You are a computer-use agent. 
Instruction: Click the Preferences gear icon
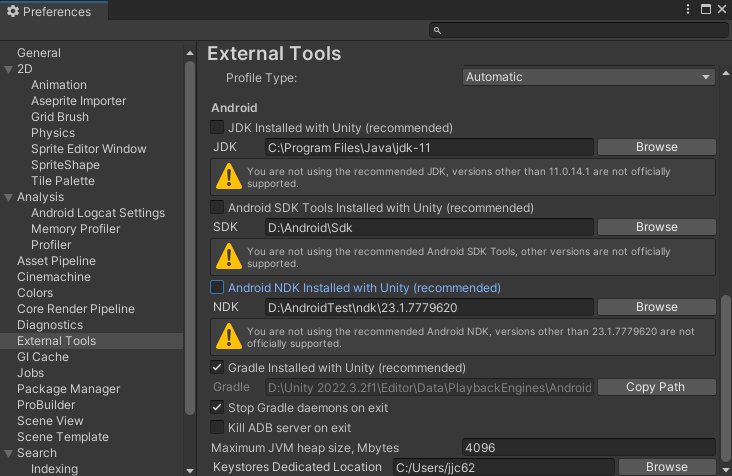13,11
